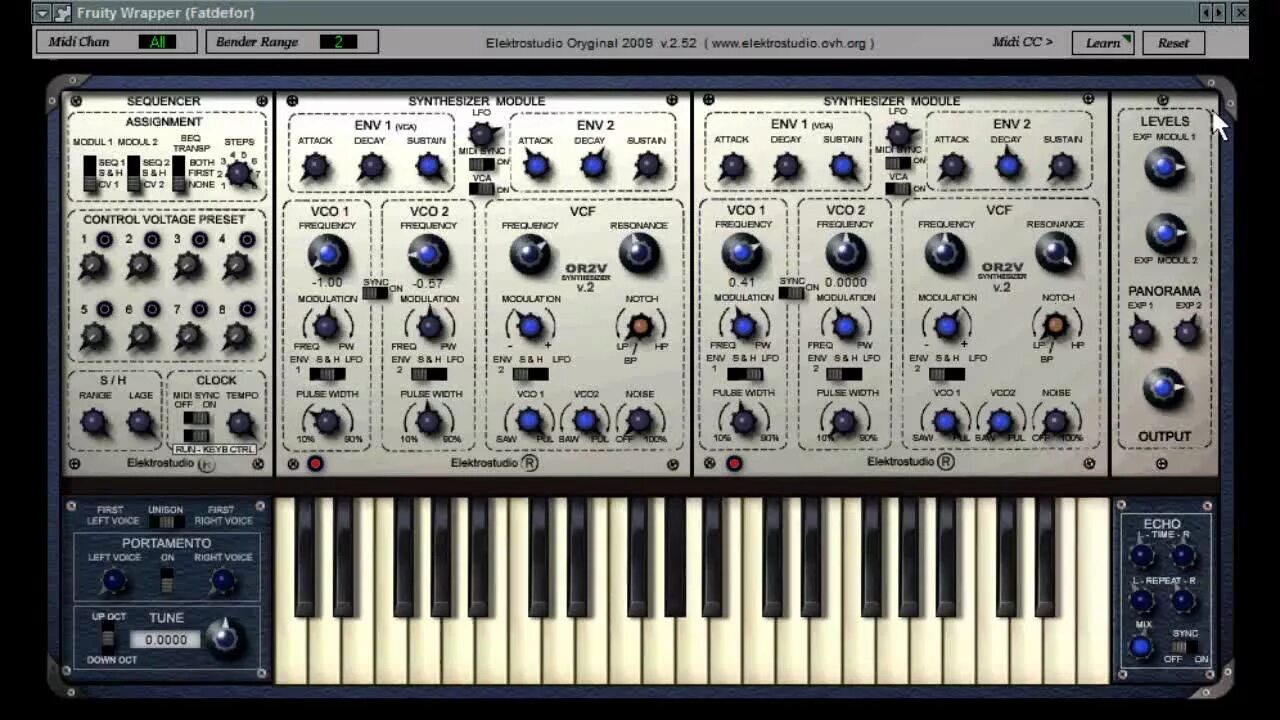Toggle the ECHO SYNC off/on switch

1184,647
